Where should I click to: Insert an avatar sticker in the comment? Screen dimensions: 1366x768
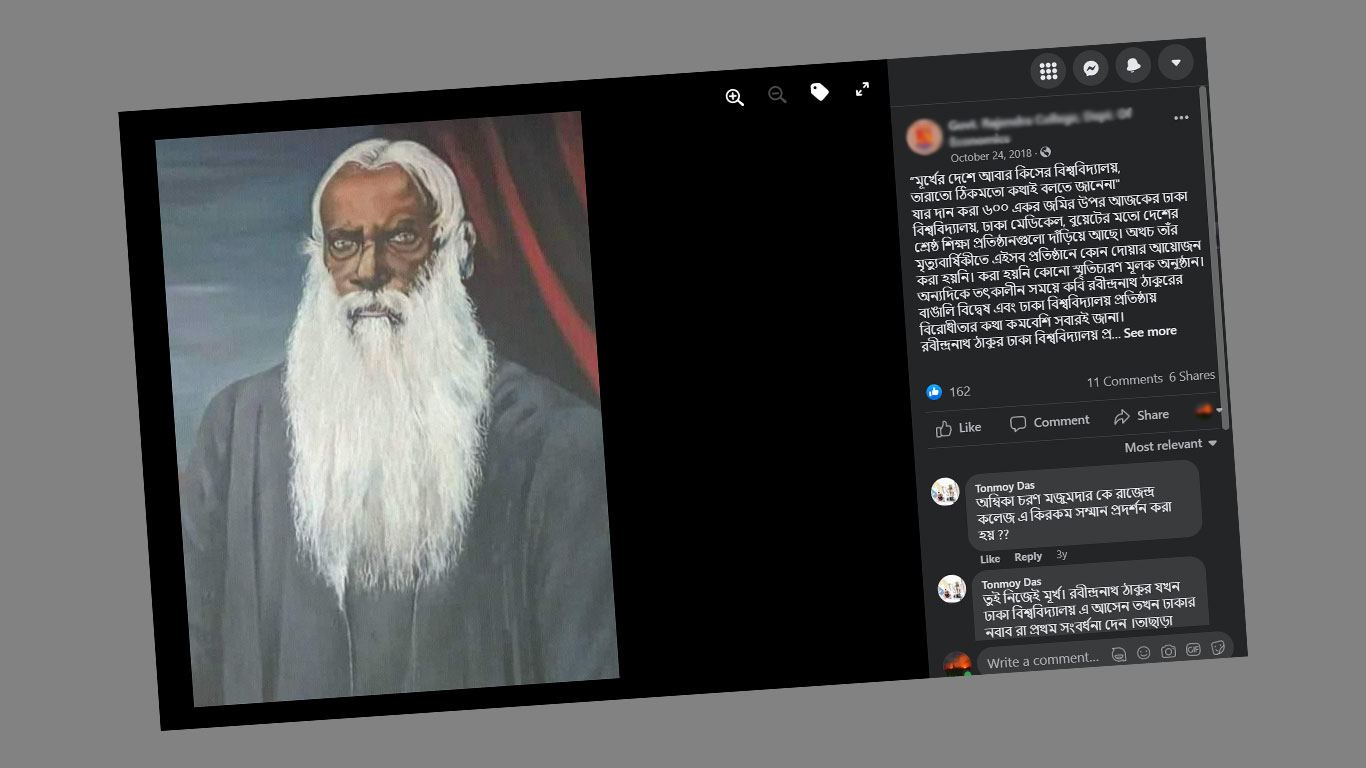1119,655
